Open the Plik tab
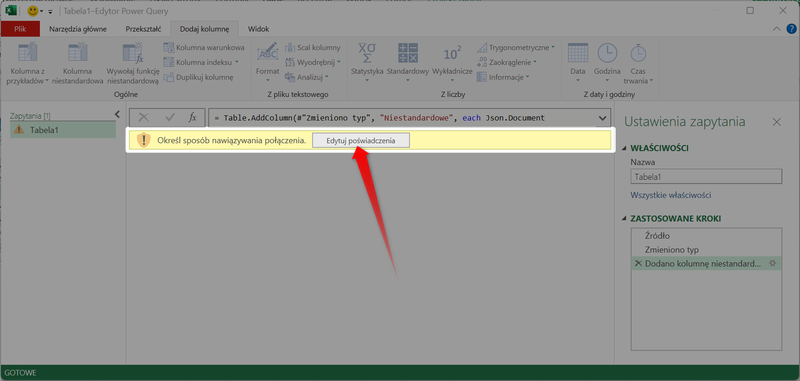 click(20, 29)
